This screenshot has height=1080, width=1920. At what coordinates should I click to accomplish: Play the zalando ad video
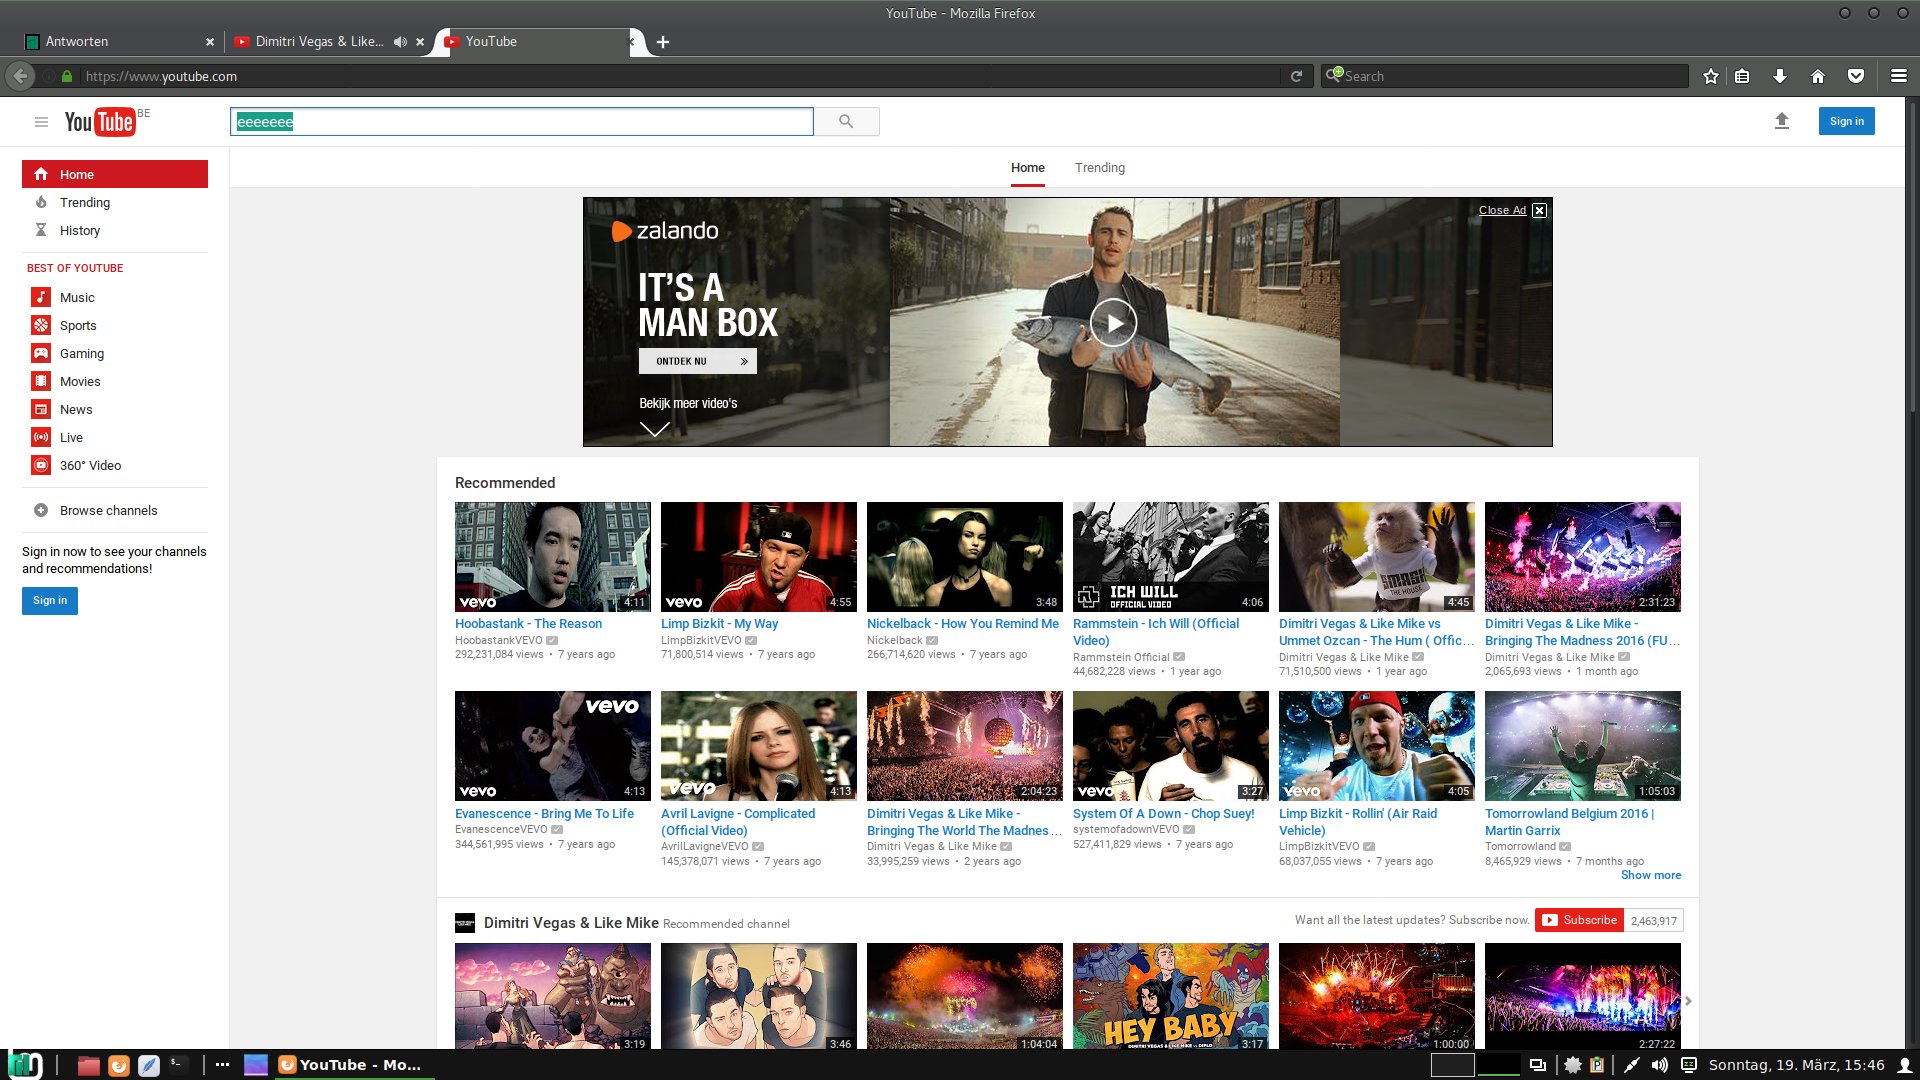pos(1114,322)
